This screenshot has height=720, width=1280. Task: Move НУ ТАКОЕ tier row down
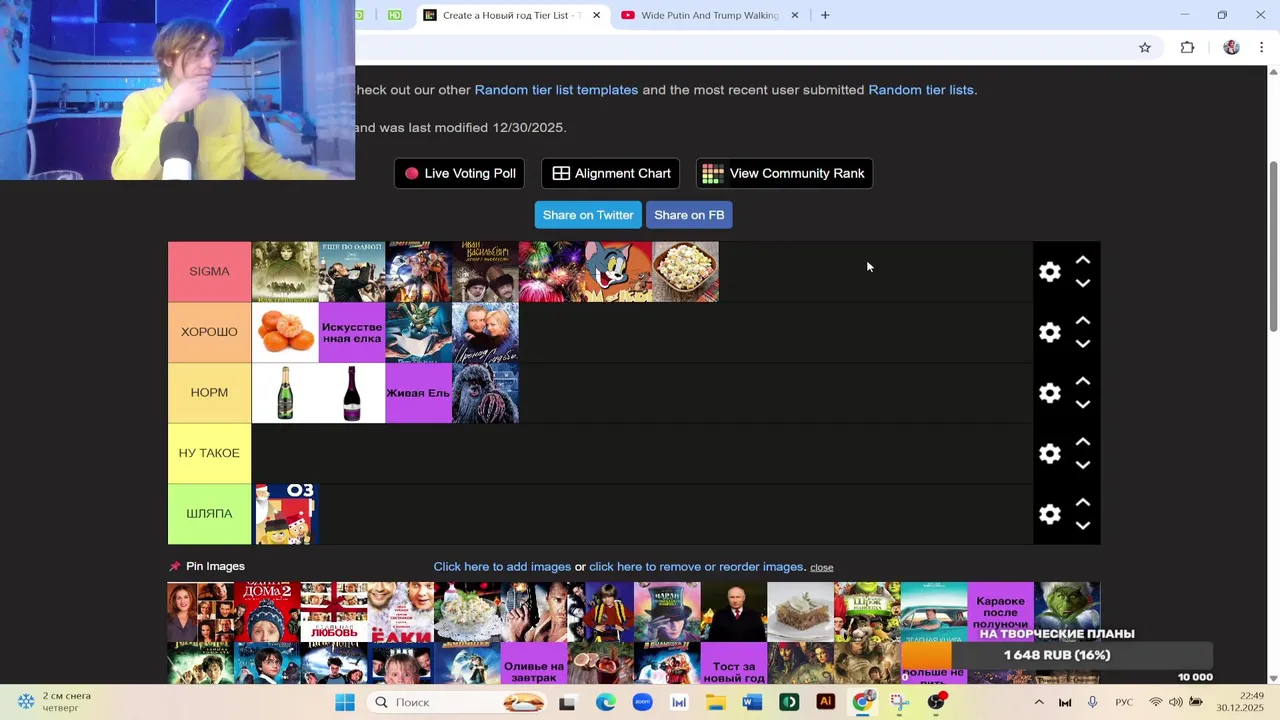[1082, 465]
